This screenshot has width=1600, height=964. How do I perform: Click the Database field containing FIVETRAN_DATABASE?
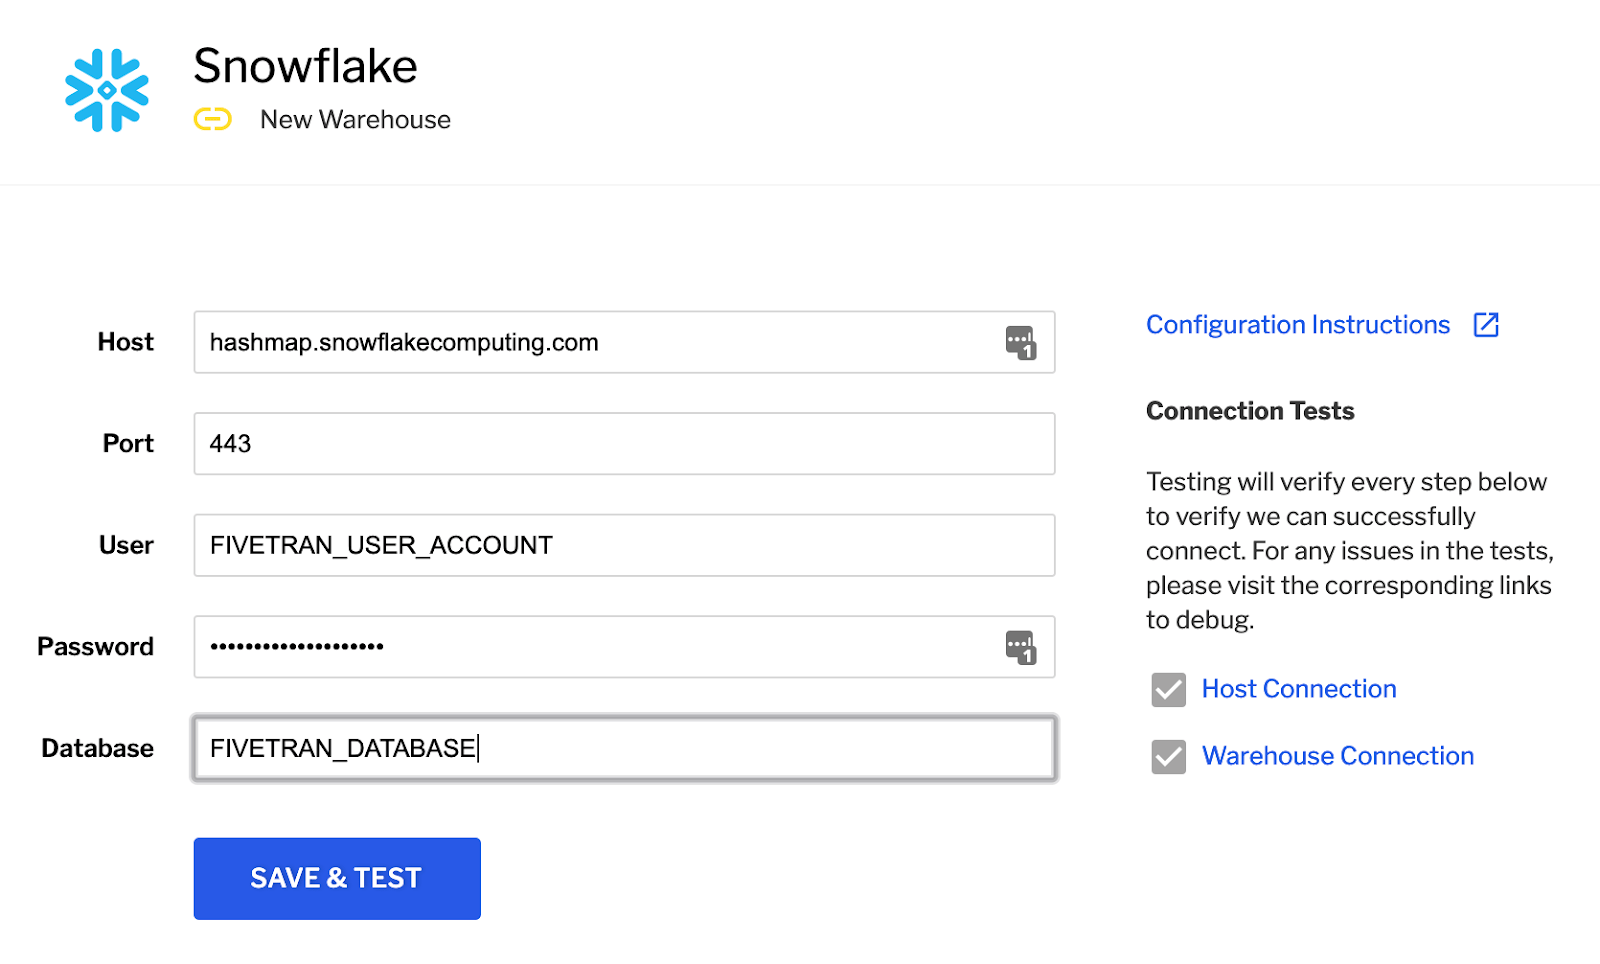click(x=600, y=748)
